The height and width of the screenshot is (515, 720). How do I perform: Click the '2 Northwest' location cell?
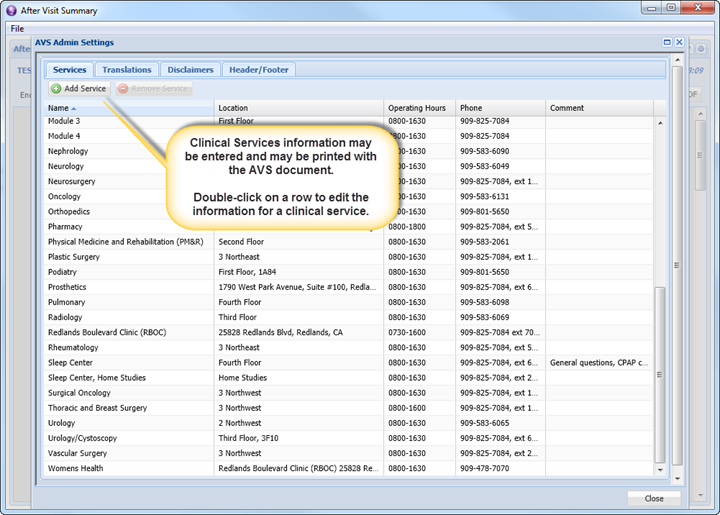[299, 423]
